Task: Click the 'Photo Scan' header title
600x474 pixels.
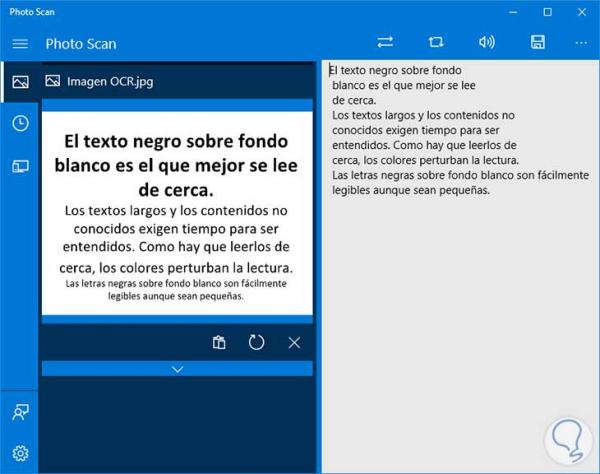Action: point(81,44)
